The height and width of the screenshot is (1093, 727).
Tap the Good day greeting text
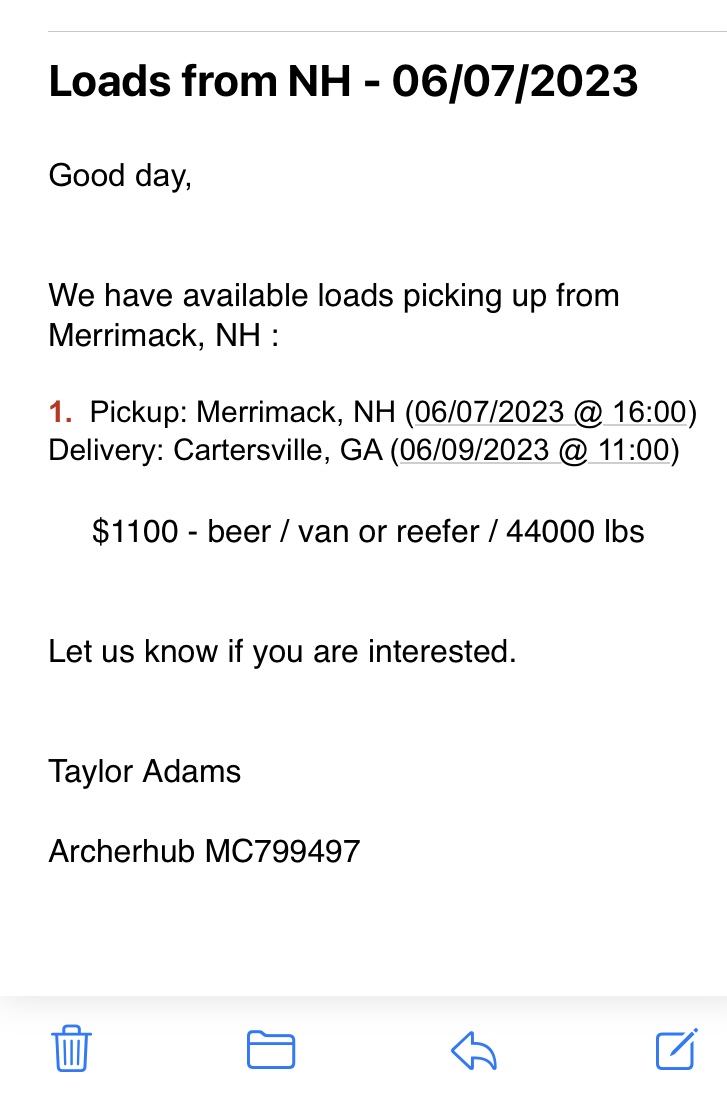[x=120, y=176]
